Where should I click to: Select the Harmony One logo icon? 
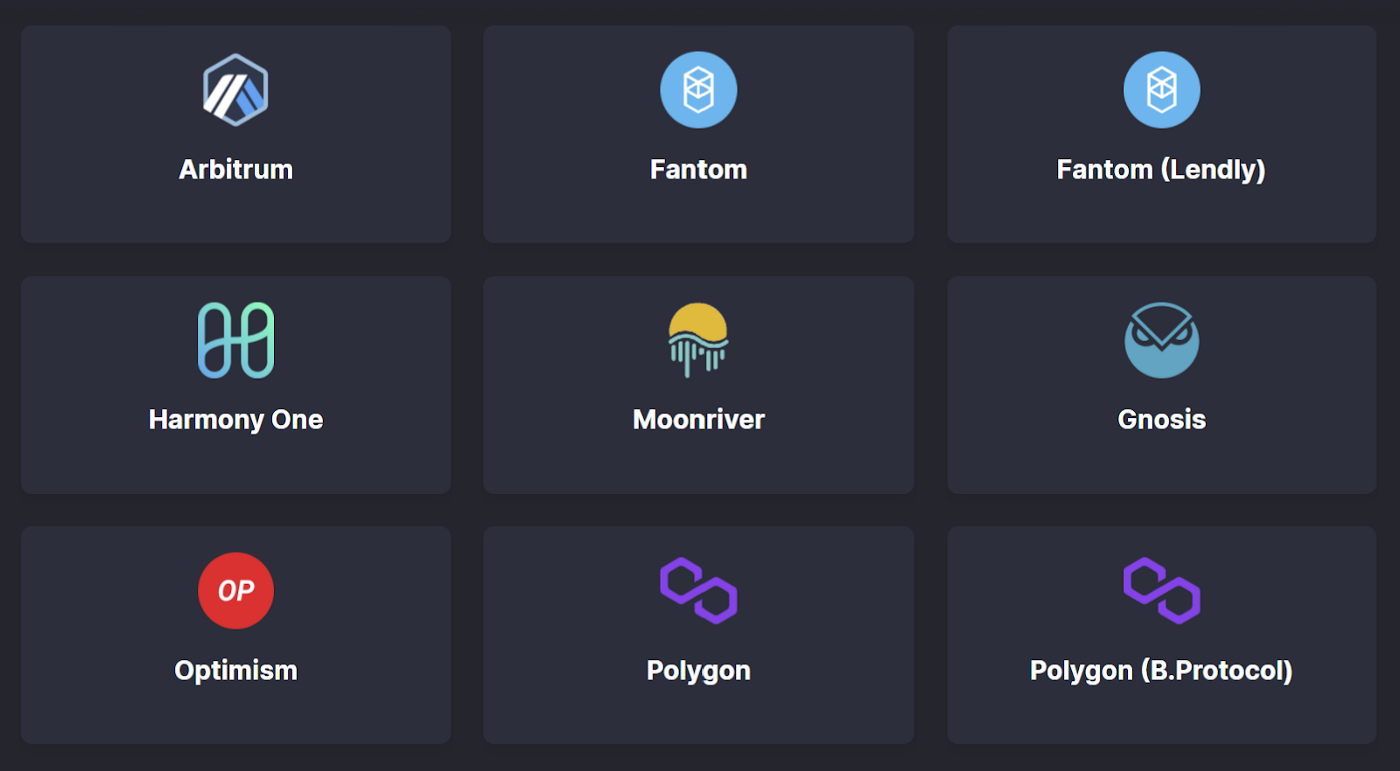point(236,340)
